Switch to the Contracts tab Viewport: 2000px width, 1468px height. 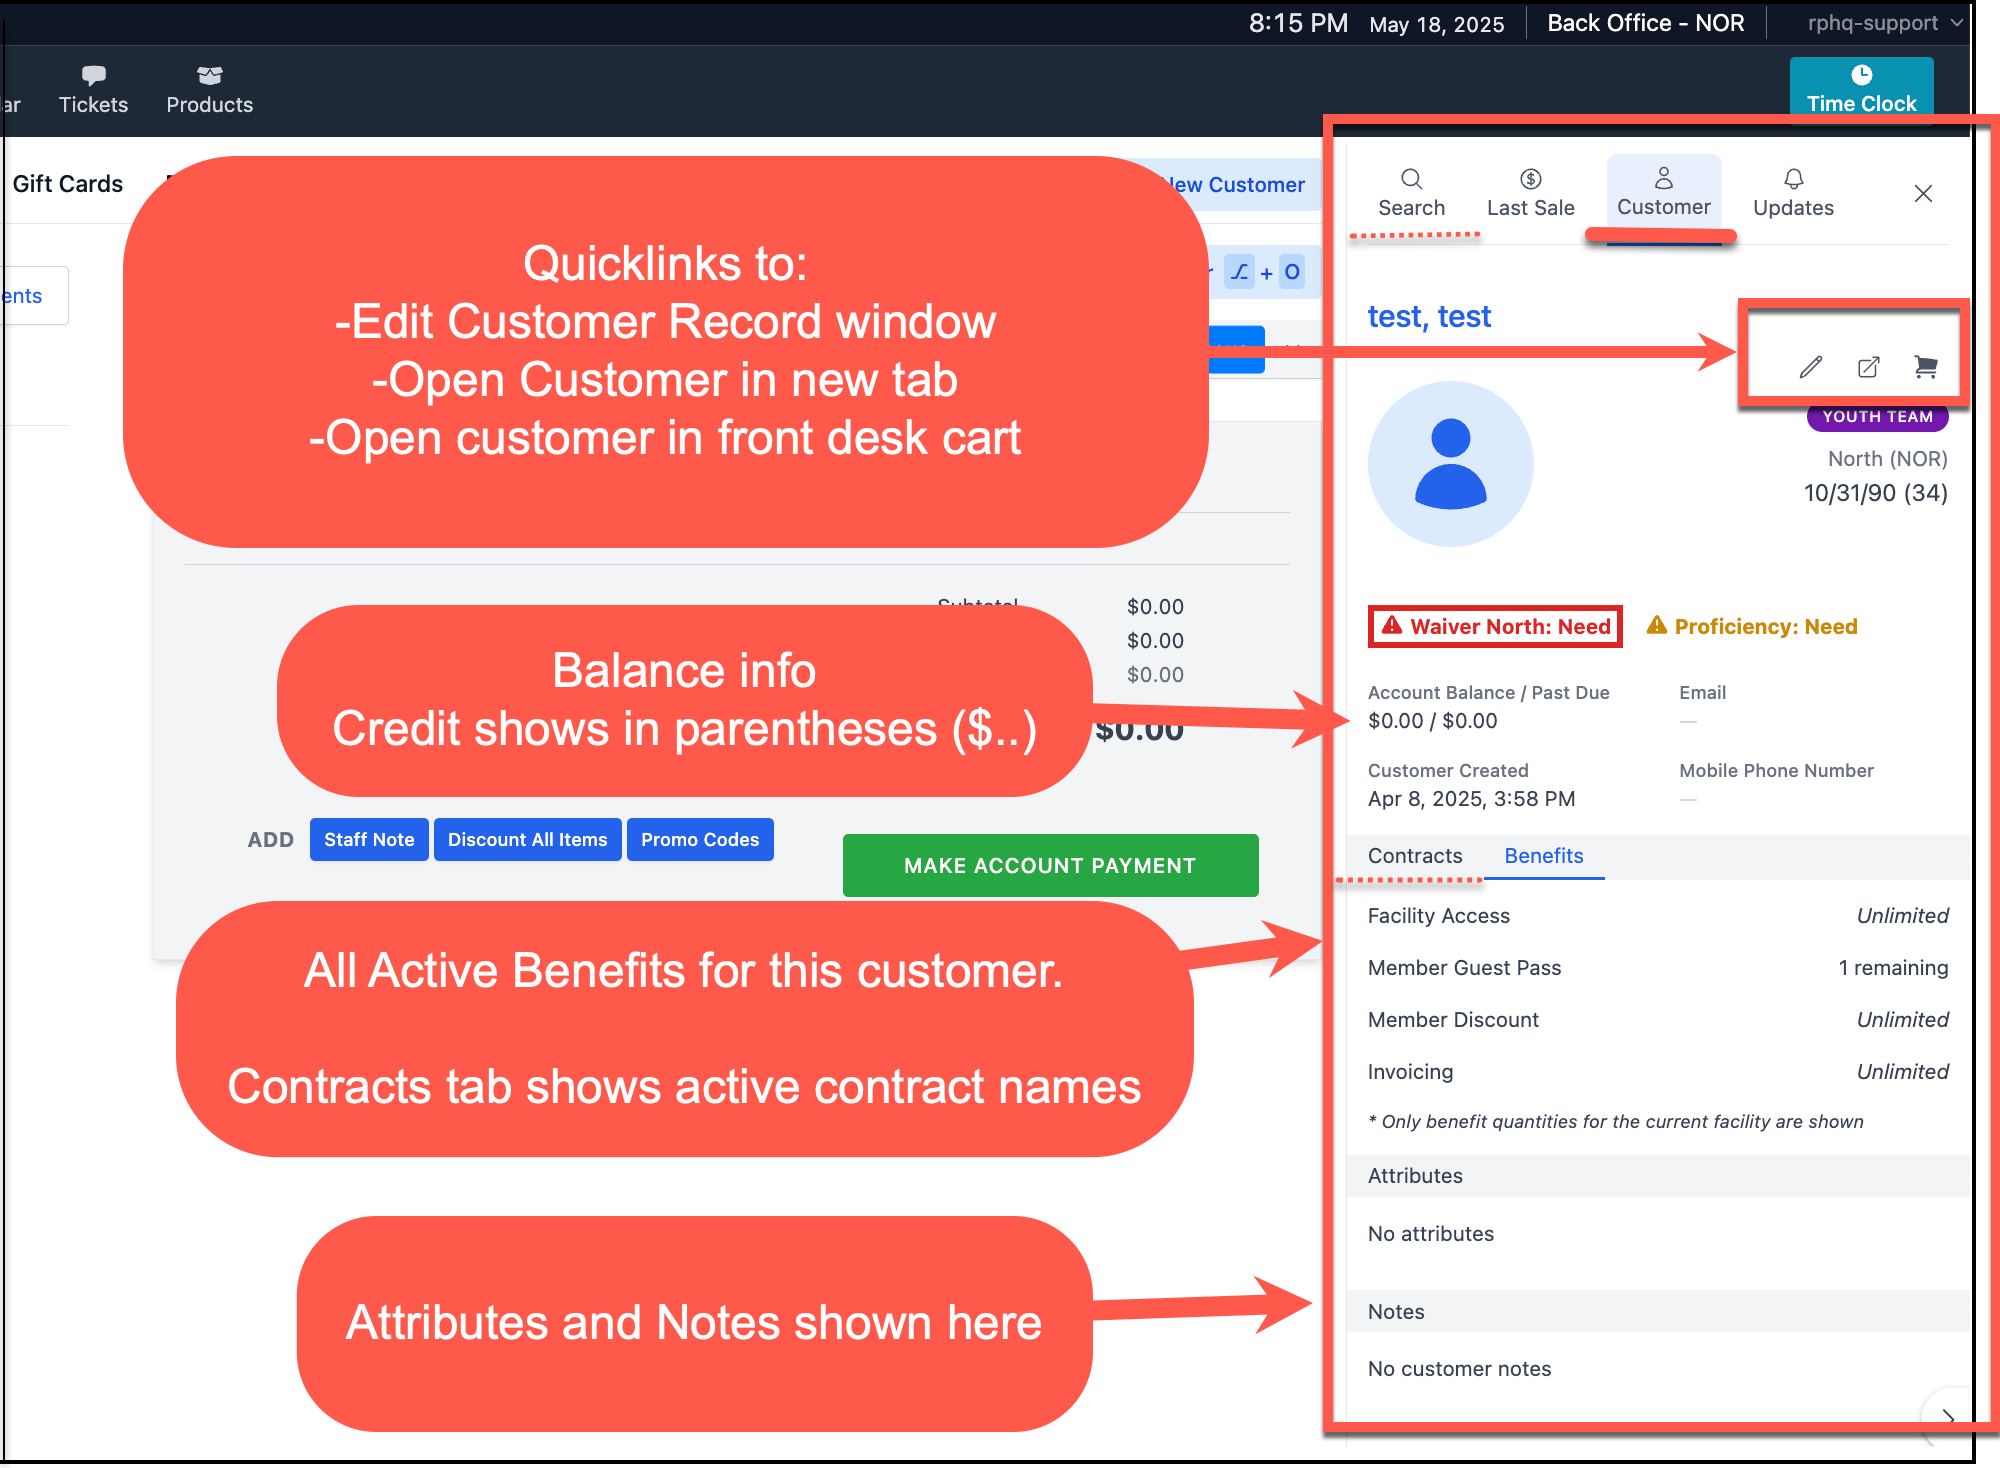click(x=1415, y=856)
